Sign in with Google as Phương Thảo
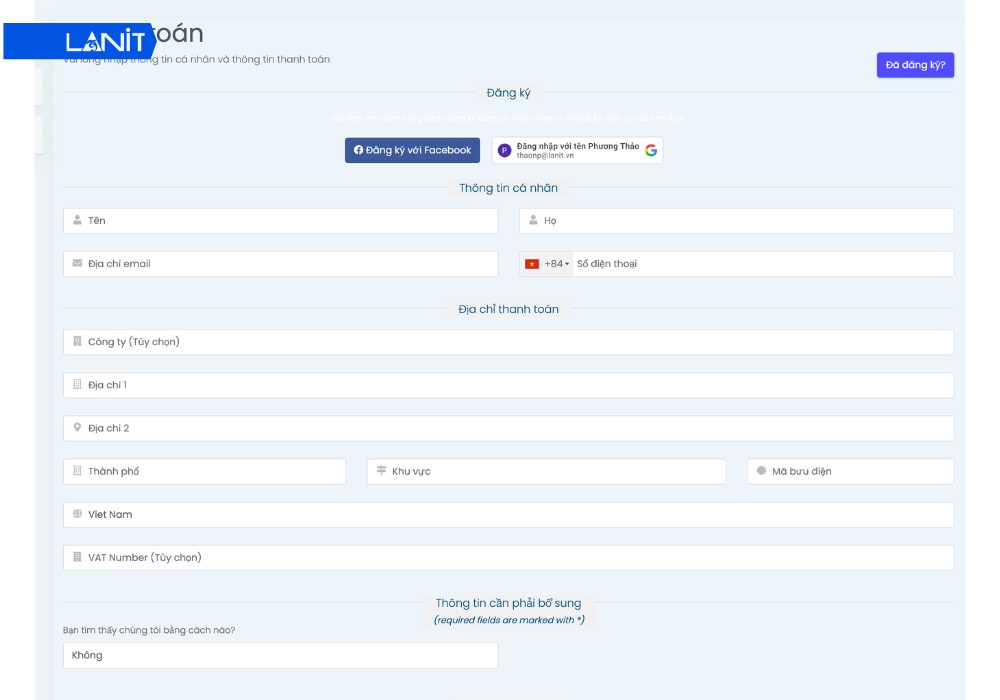The image size is (1000, 700). [x=577, y=150]
